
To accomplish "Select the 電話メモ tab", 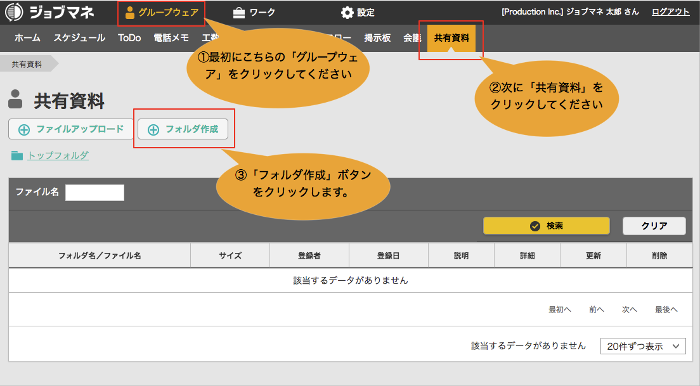I will point(171,38).
